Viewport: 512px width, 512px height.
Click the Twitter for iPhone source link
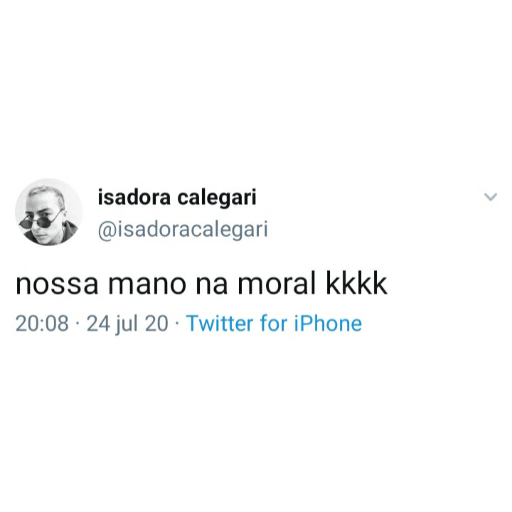pos(274,323)
